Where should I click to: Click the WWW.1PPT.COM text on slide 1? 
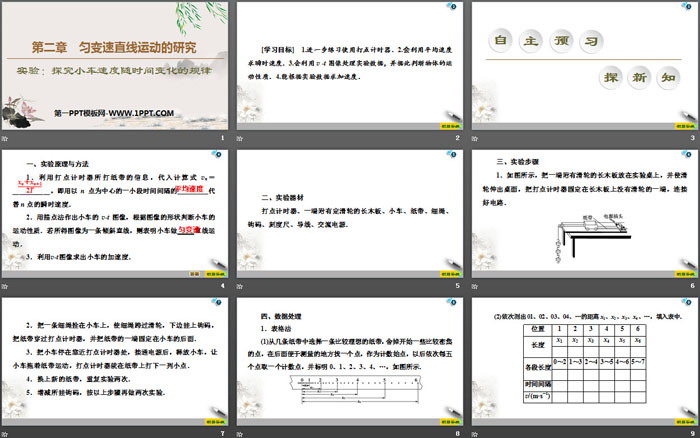(x=141, y=113)
